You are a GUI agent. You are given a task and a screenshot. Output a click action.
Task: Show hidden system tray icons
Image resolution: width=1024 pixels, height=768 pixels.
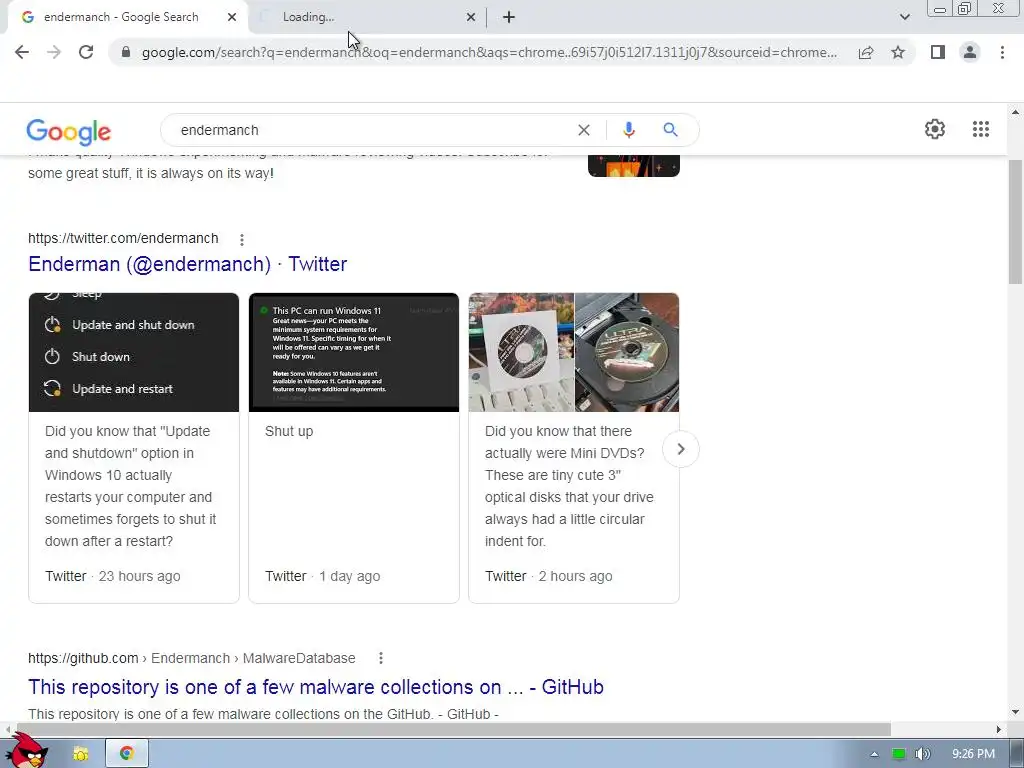coord(874,754)
